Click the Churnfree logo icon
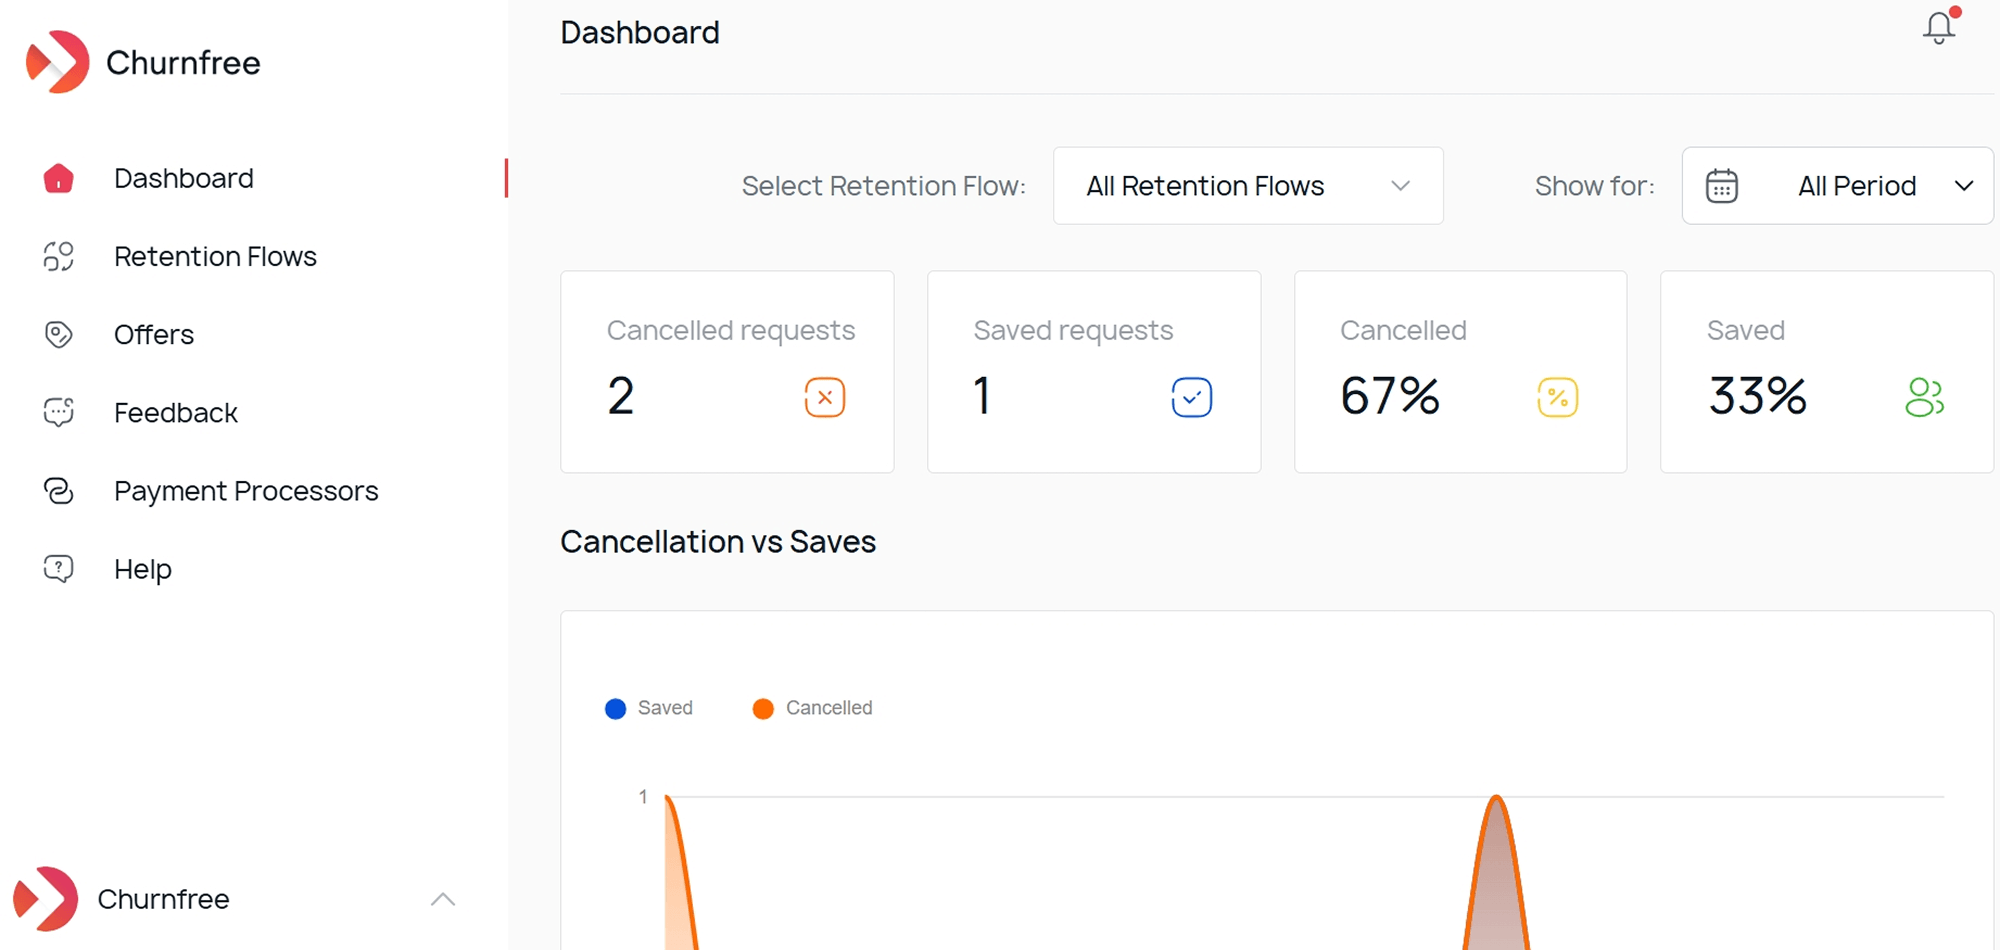Screen dimensions: 2000x951 click(x=57, y=62)
